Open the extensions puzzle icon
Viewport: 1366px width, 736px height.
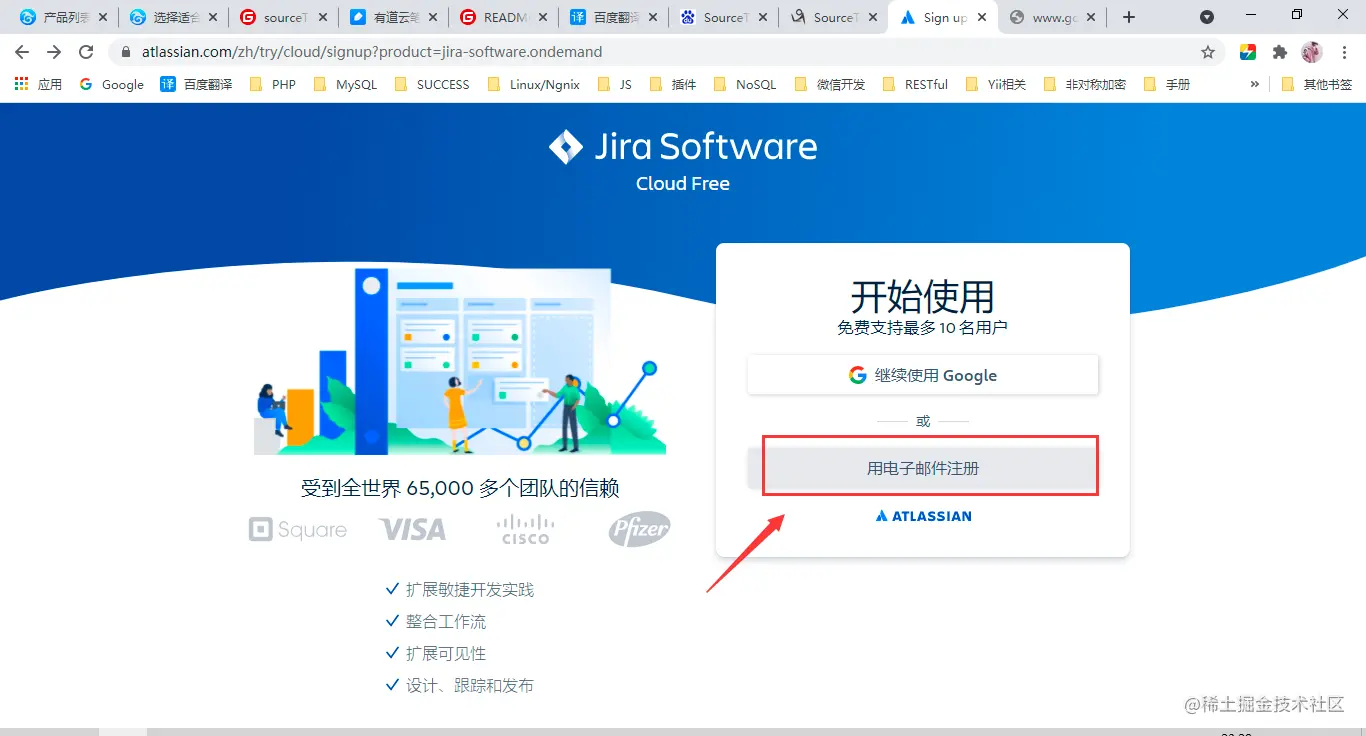click(x=1279, y=52)
